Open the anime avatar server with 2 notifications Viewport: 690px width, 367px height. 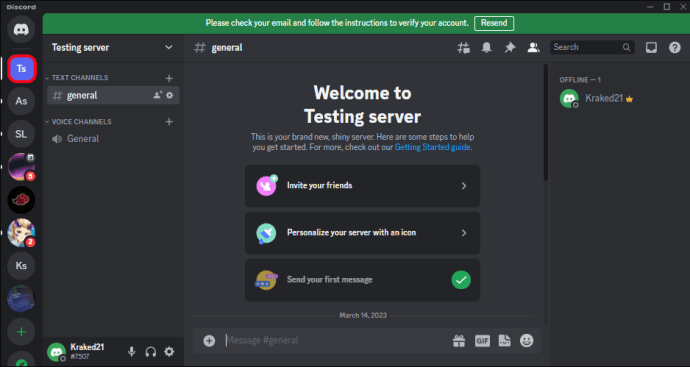click(21, 233)
